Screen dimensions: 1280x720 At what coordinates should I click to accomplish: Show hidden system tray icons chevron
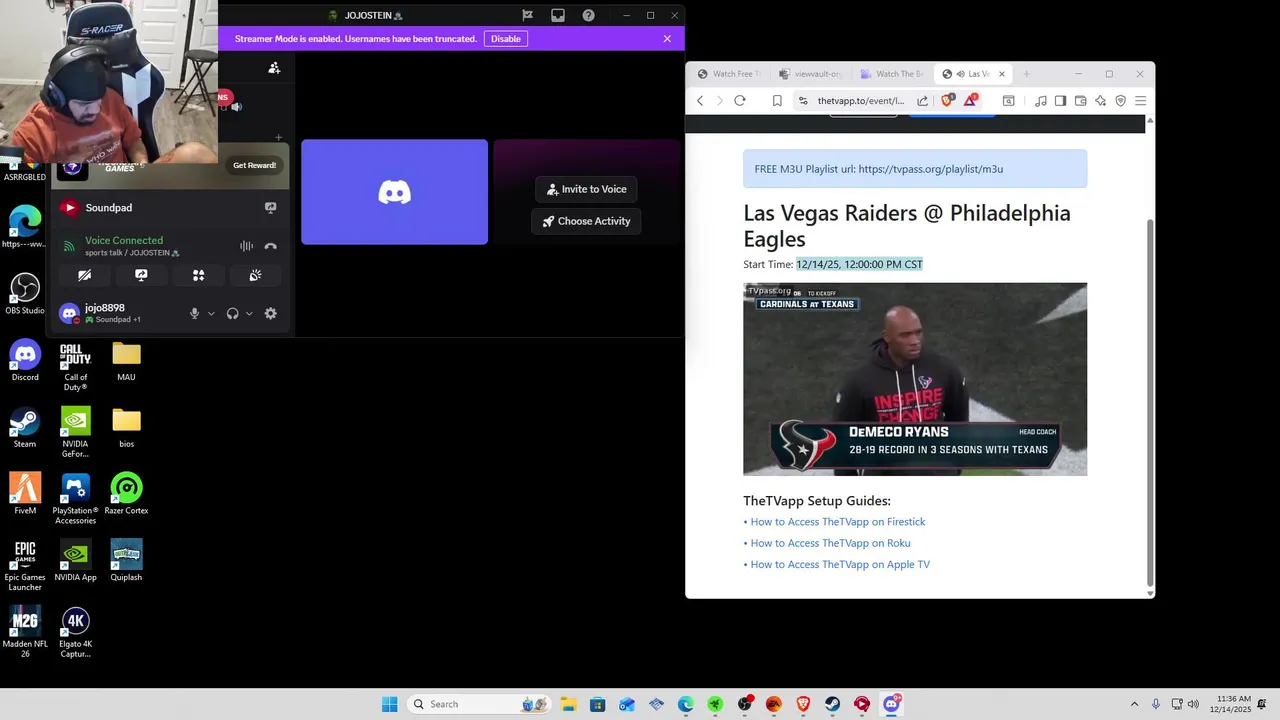1134,704
